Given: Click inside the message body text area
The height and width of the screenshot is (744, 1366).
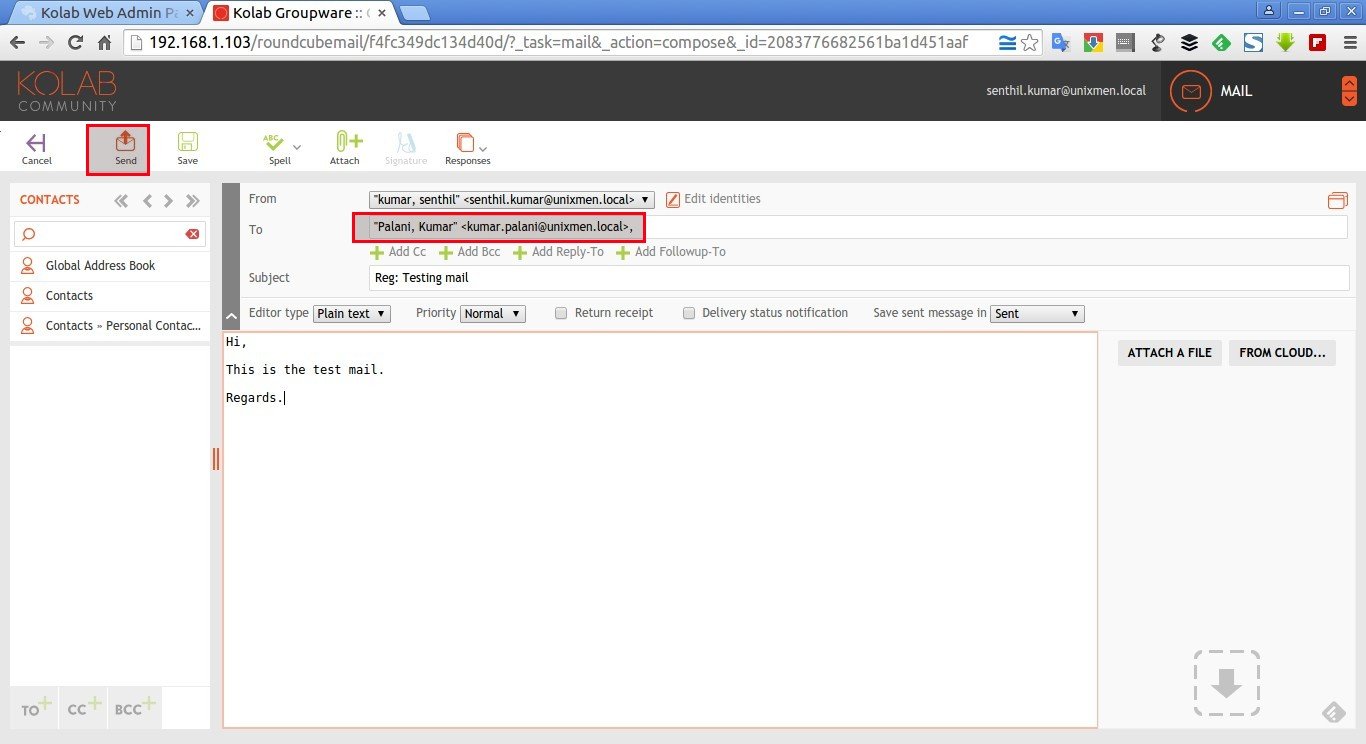Looking at the screenshot, I should coord(660,530).
